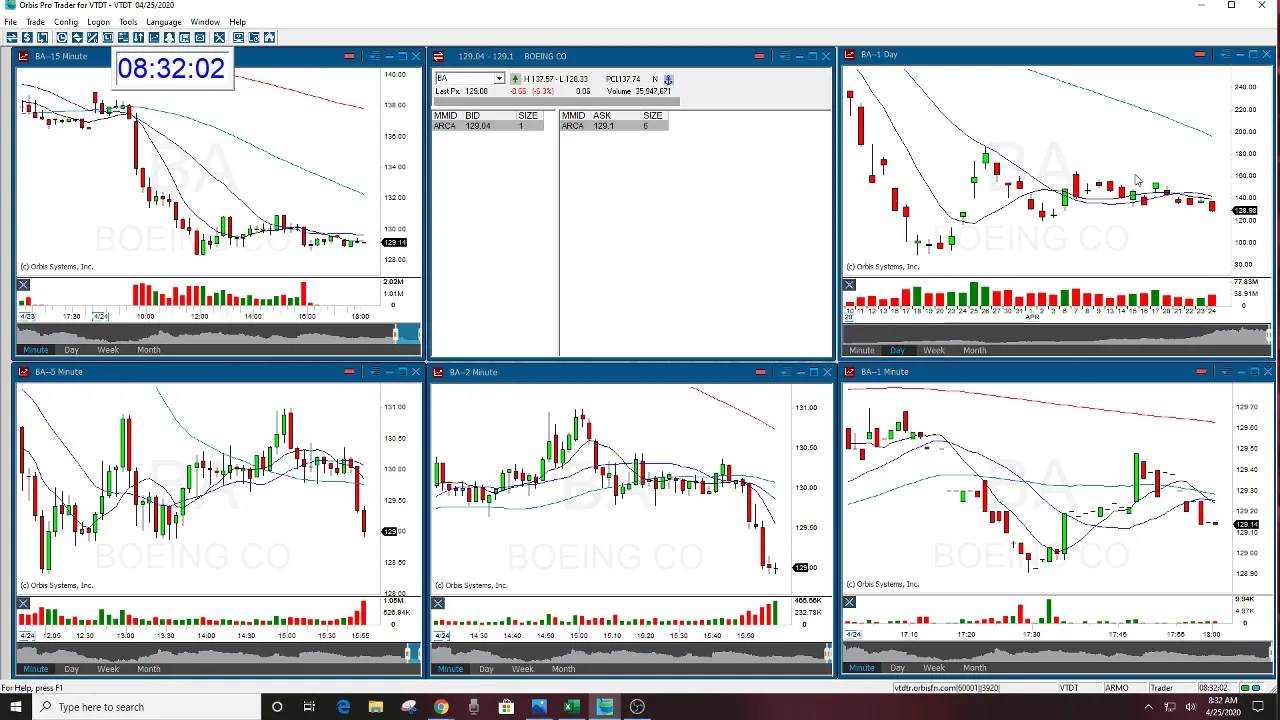Open the Windows Start menu

15,707
